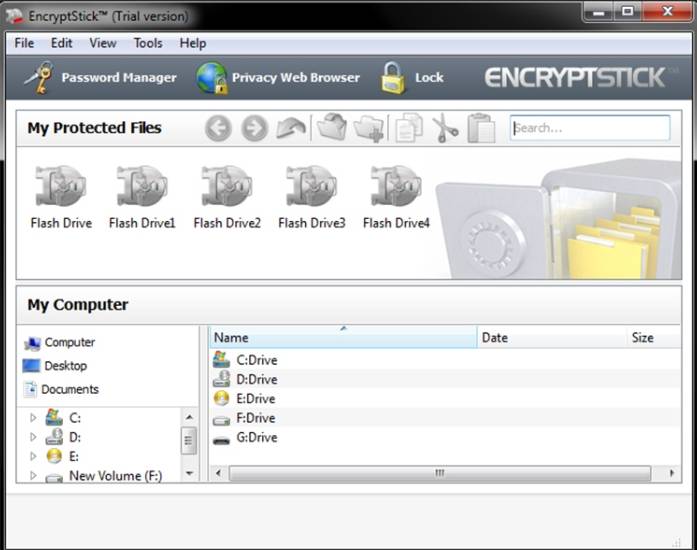The height and width of the screenshot is (550, 697).
Task: Launch the Privacy Web Browser
Action: click(x=278, y=78)
